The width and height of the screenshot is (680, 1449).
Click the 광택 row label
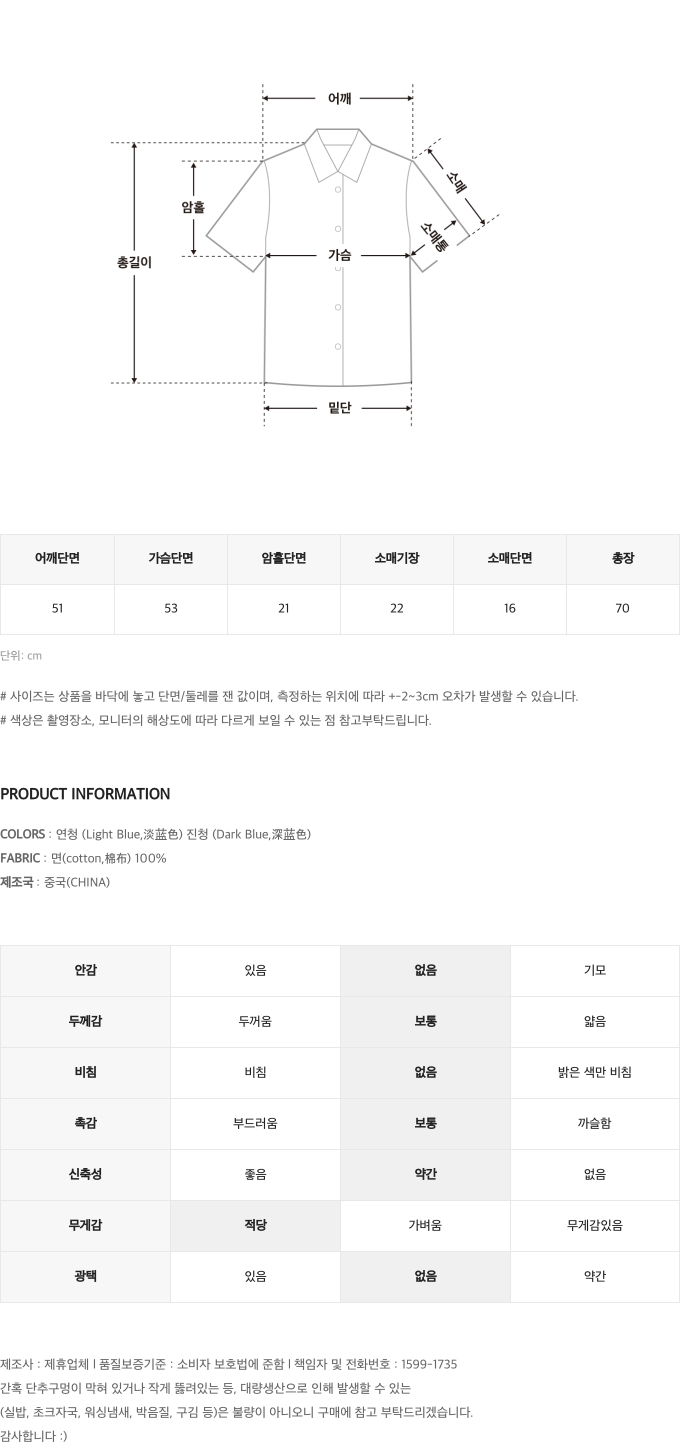coord(86,1277)
